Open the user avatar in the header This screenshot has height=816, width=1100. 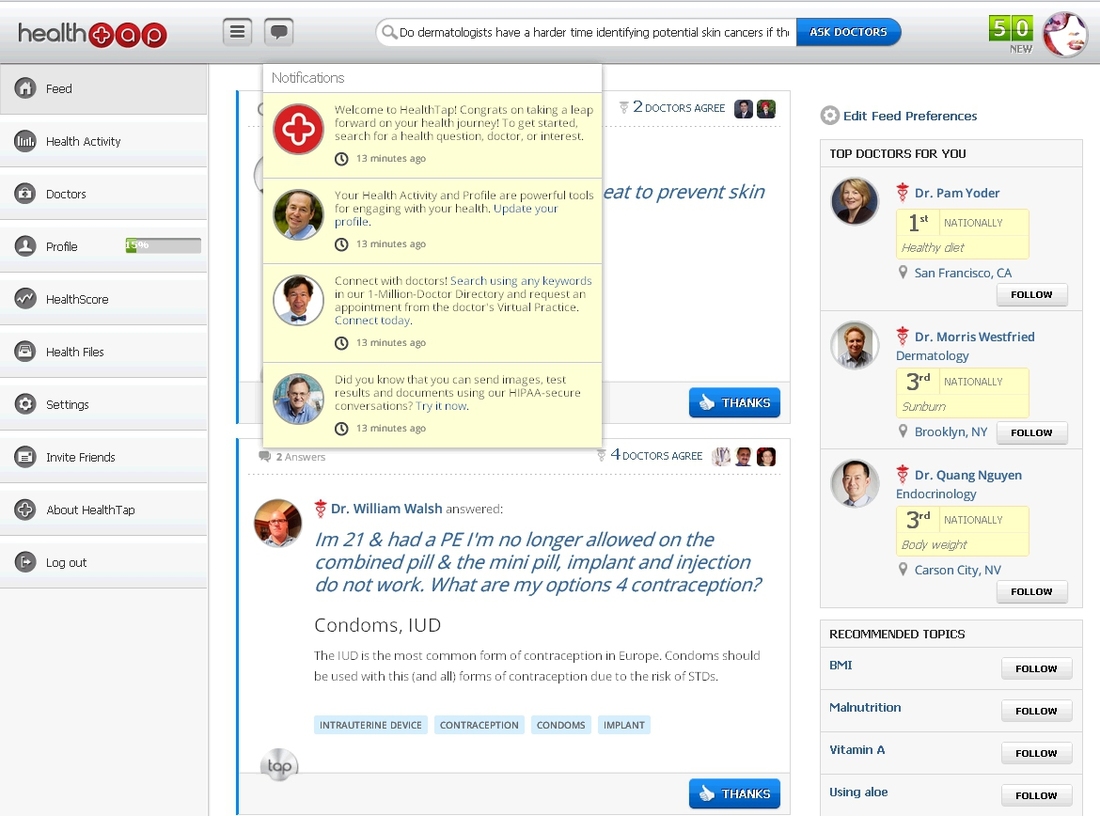[1064, 34]
